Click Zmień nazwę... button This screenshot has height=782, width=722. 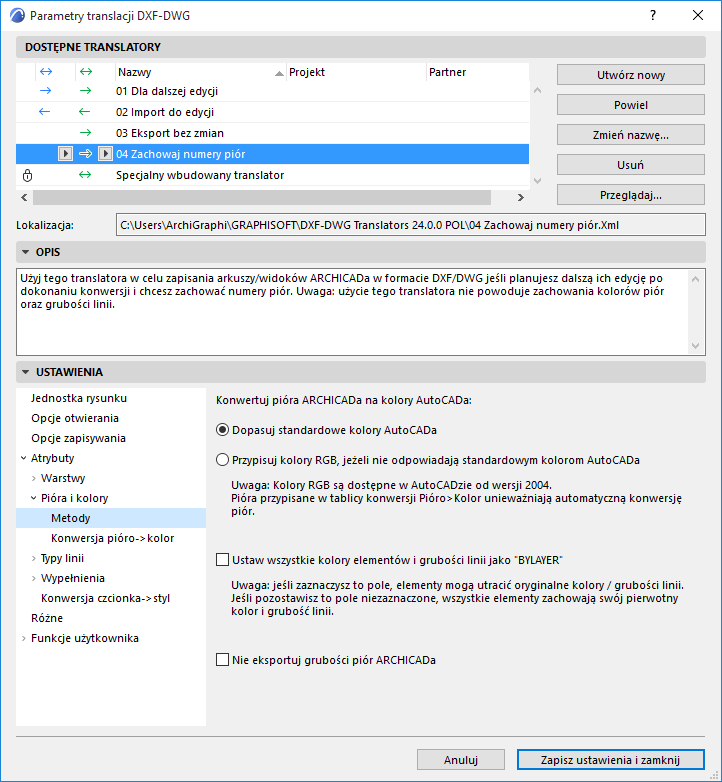(631, 135)
